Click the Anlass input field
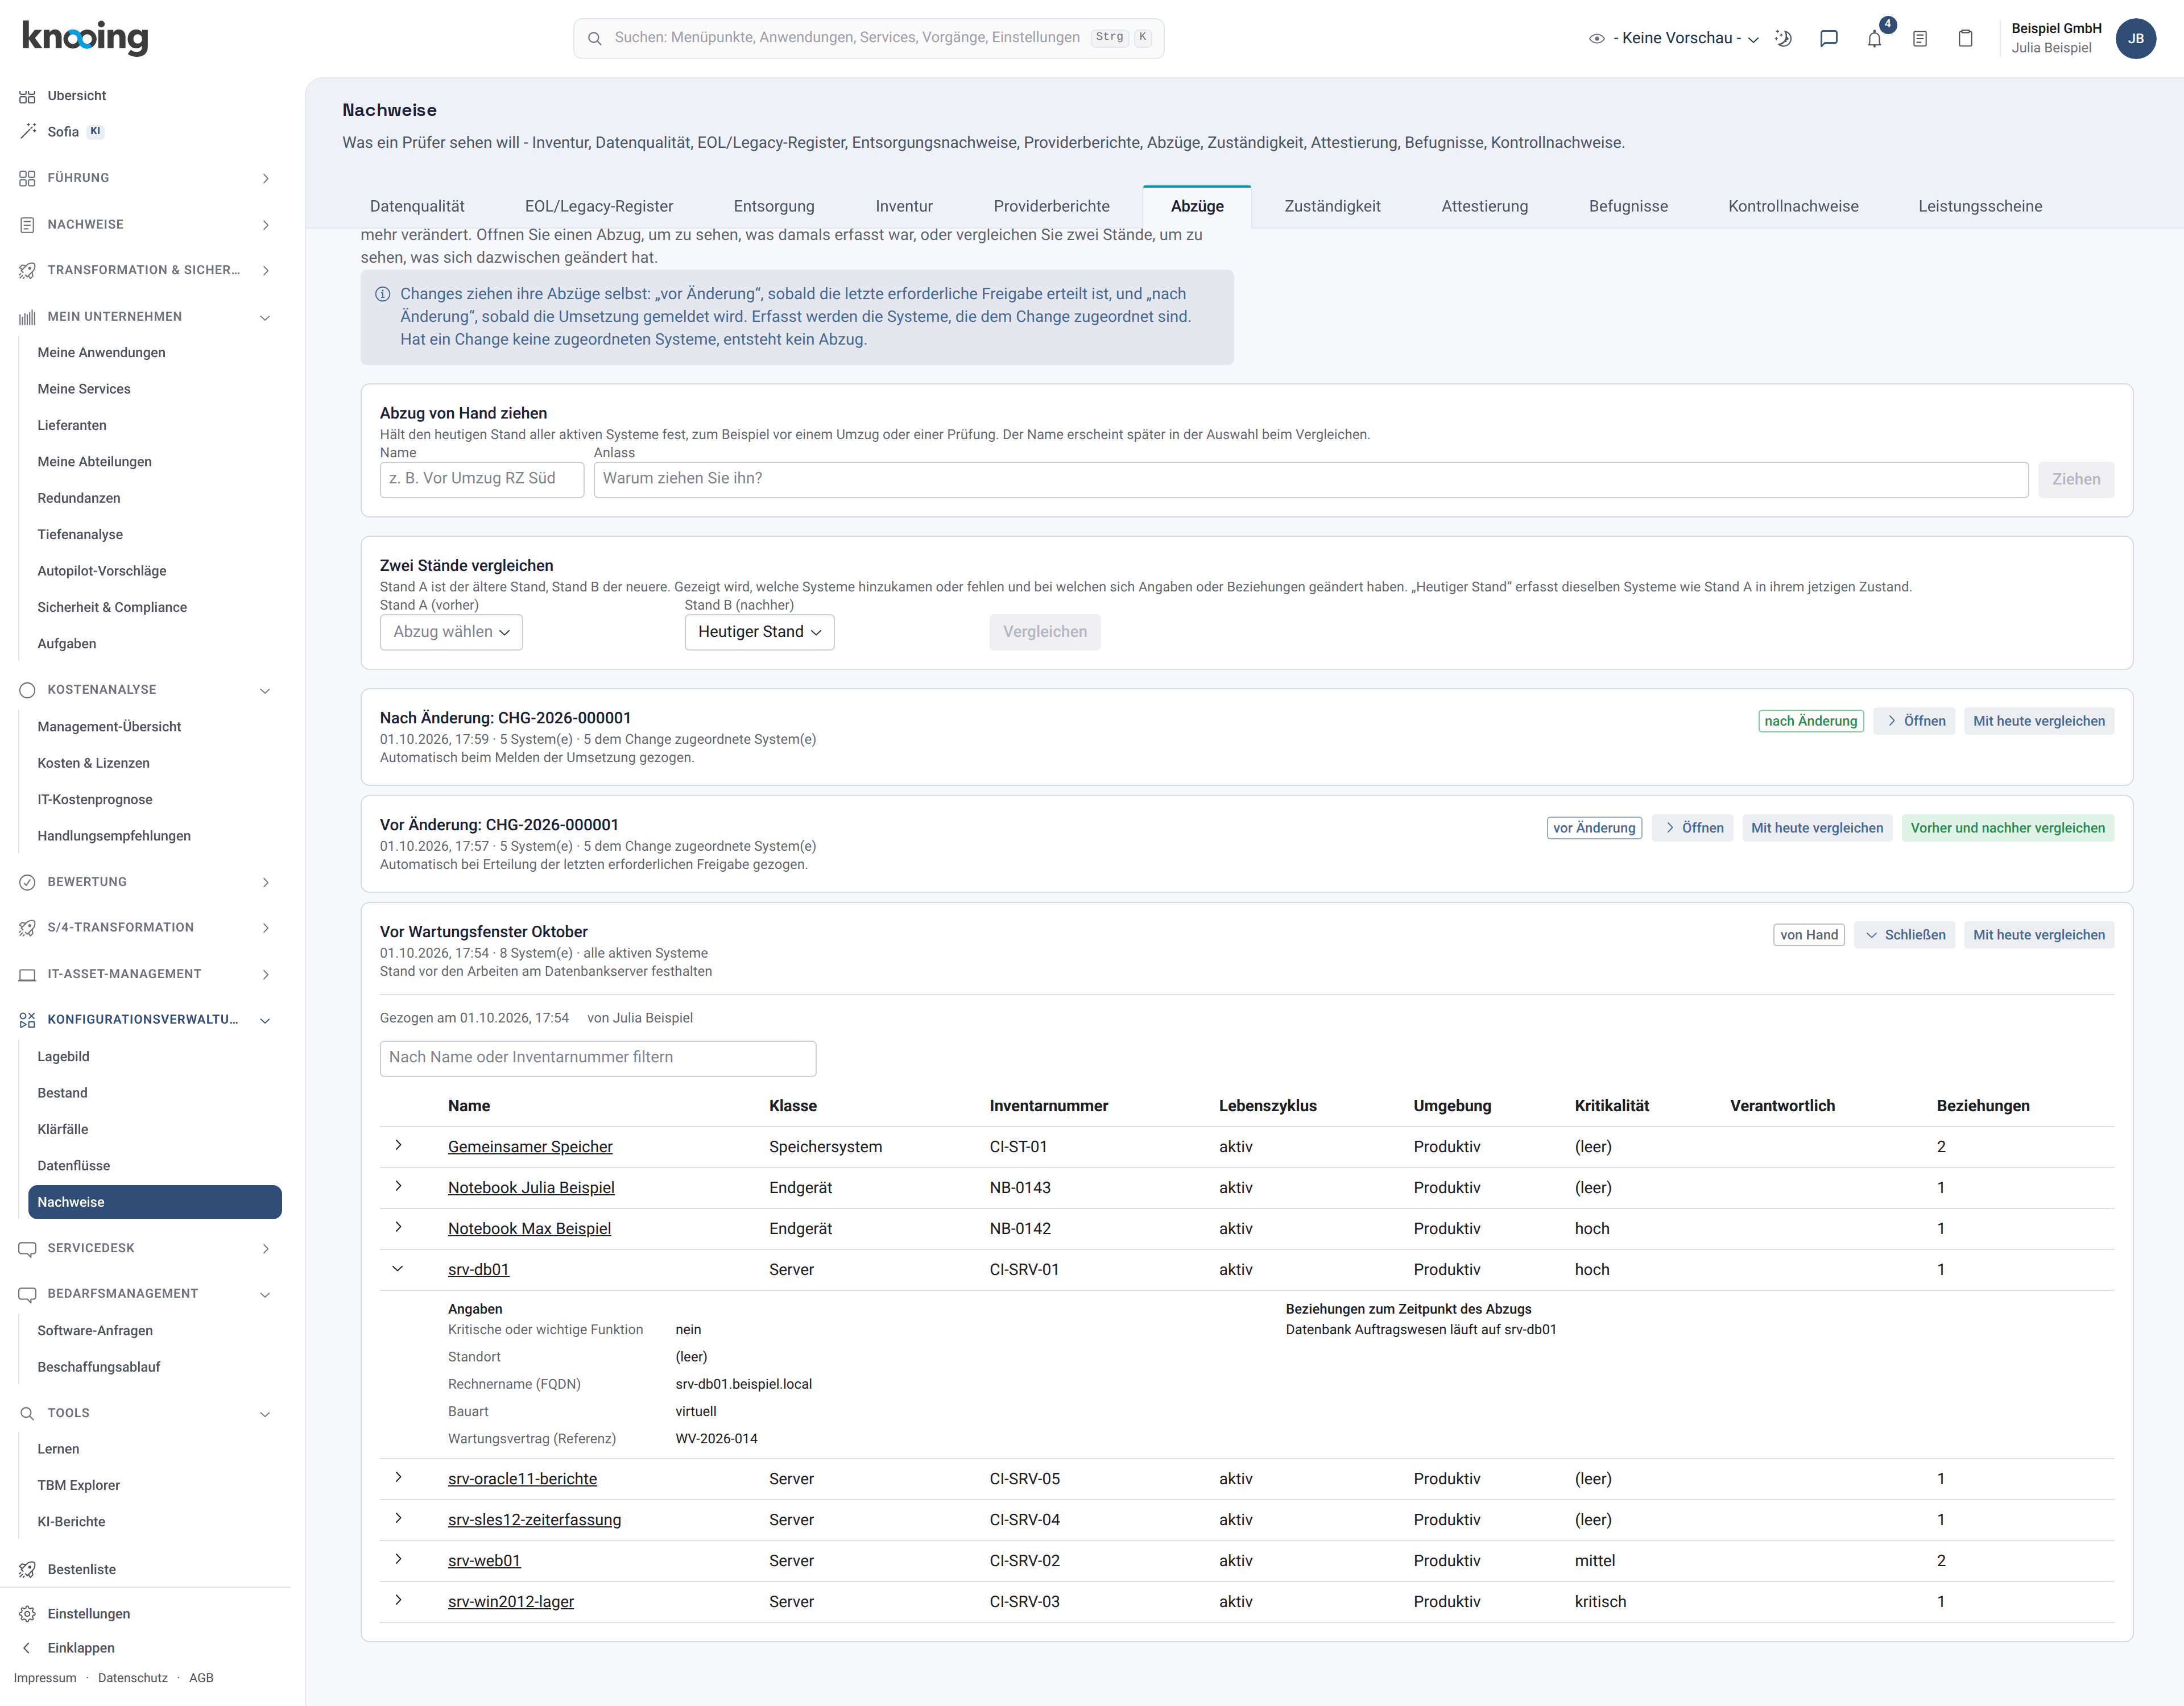2184x1706 pixels. (x=1310, y=479)
